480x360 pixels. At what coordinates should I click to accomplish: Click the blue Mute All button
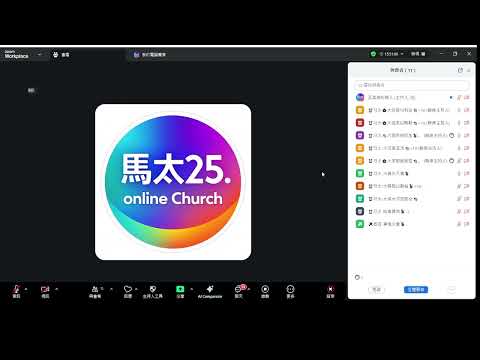point(416,290)
